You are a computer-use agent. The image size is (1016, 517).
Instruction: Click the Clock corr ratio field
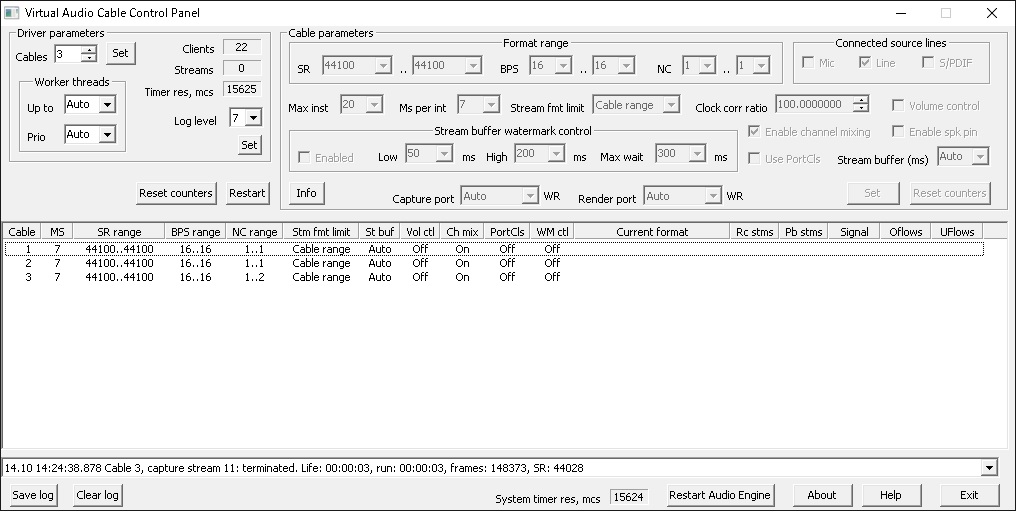tap(814, 104)
